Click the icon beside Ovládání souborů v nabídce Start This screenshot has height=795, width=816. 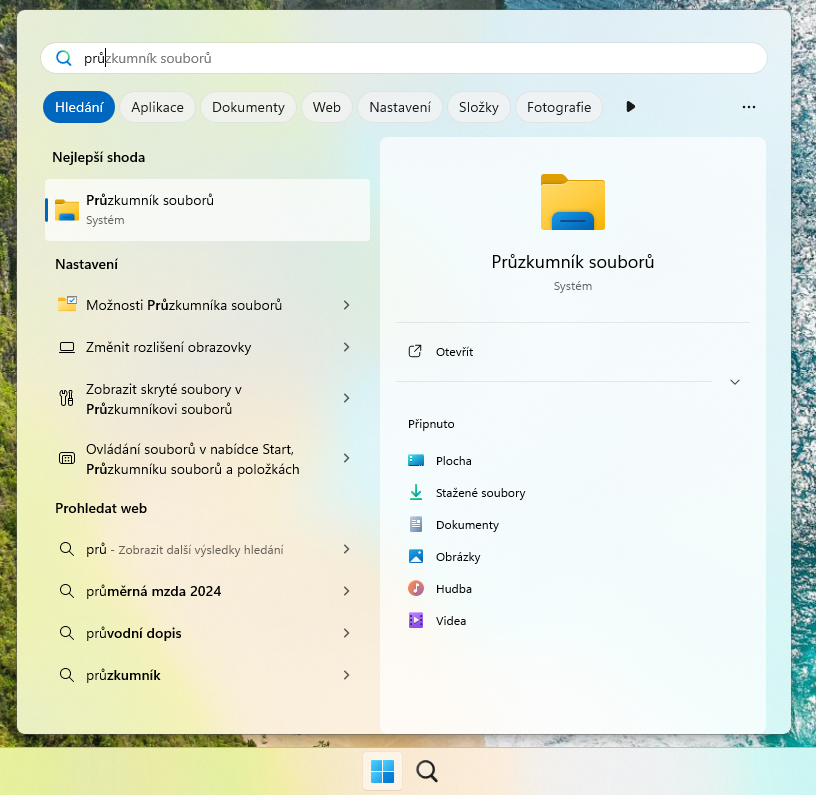pos(67,458)
